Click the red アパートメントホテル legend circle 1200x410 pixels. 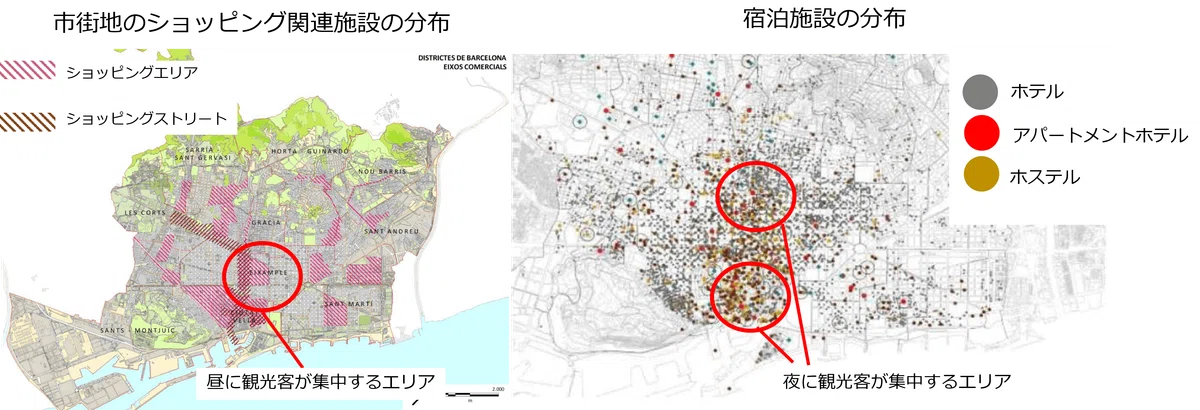point(980,134)
